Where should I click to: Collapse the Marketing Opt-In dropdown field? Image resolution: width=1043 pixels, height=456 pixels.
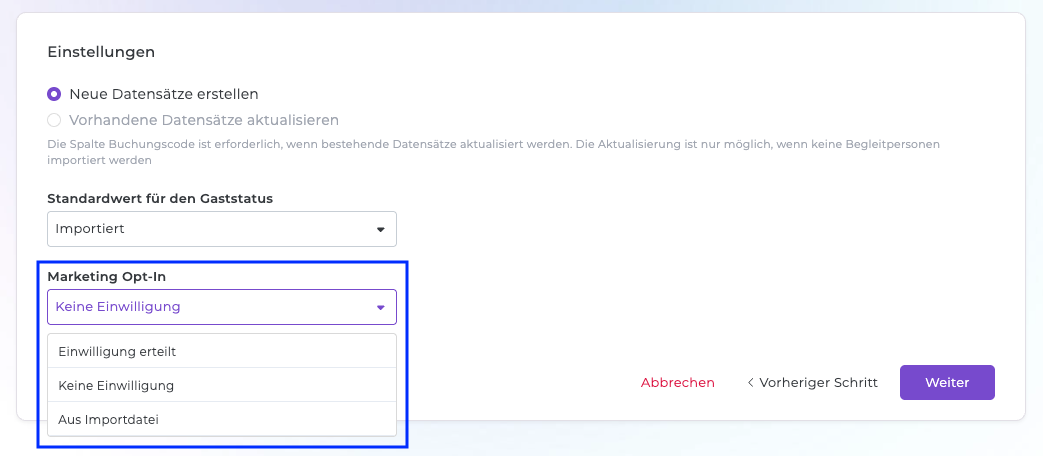[x=221, y=307]
